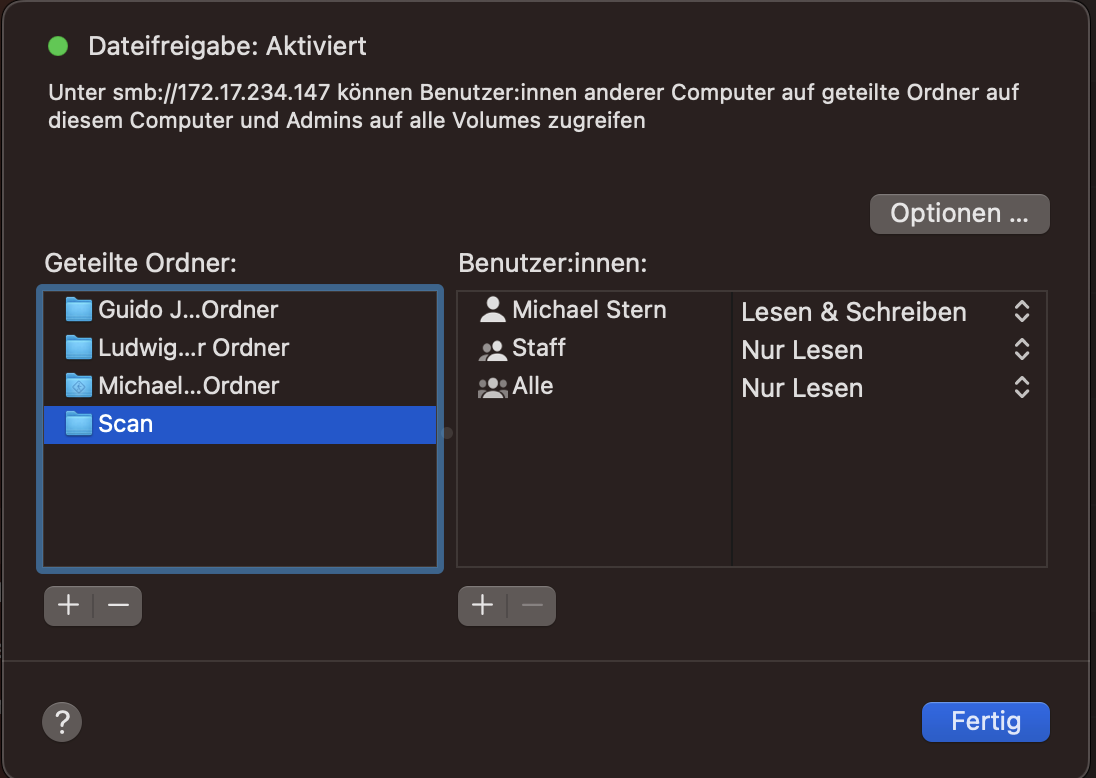Remove selected shared folder with minus button
Screen dimensions: 1096x778
tap(118, 605)
